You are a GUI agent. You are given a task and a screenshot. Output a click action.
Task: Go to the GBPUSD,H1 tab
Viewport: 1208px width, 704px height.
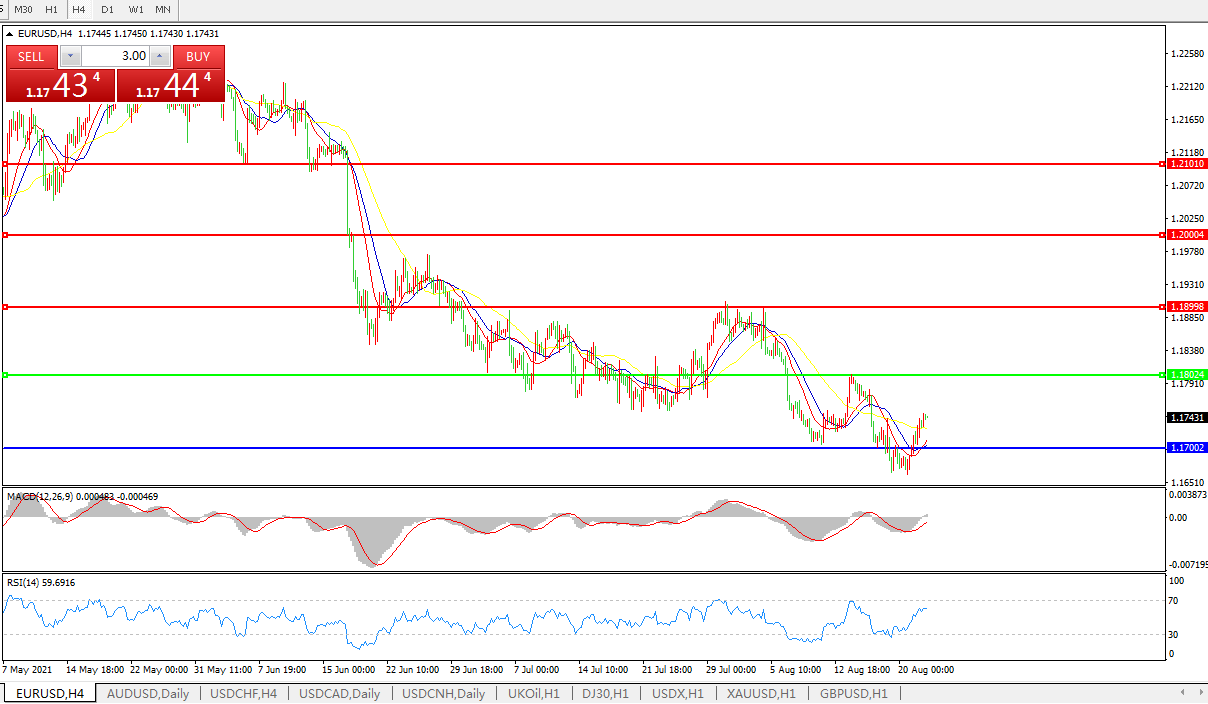pos(853,693)
